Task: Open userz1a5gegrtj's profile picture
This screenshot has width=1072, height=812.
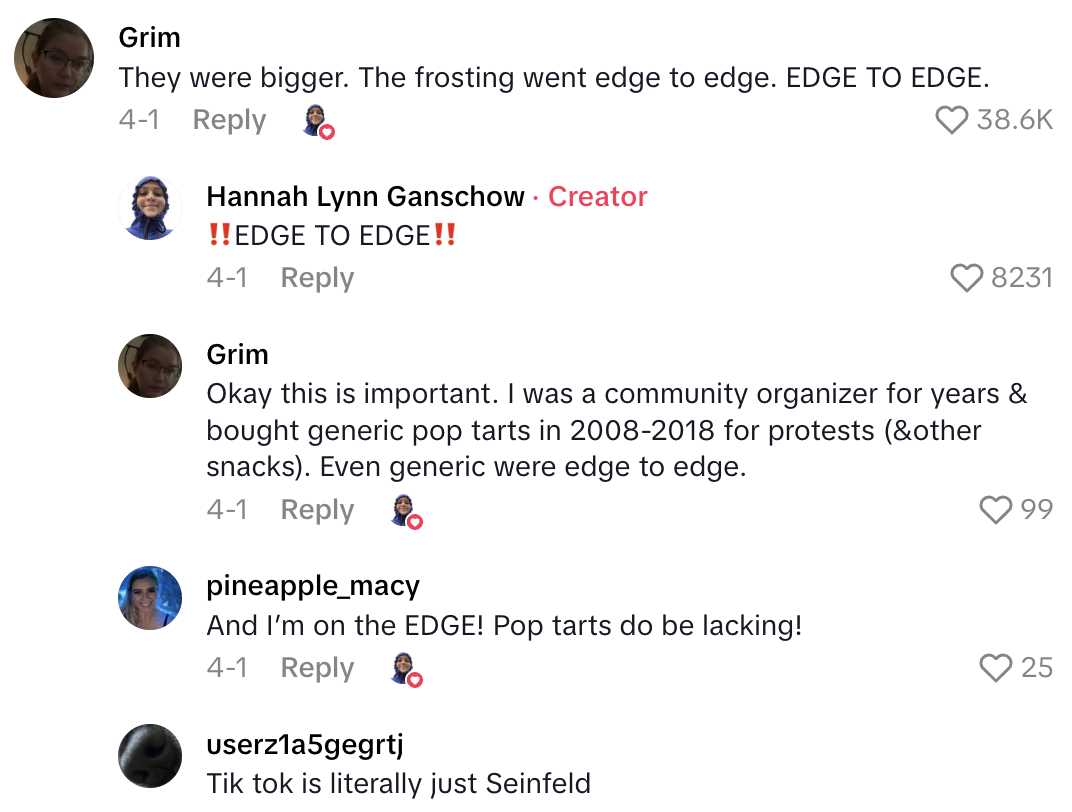Action: tap(150, 756)
